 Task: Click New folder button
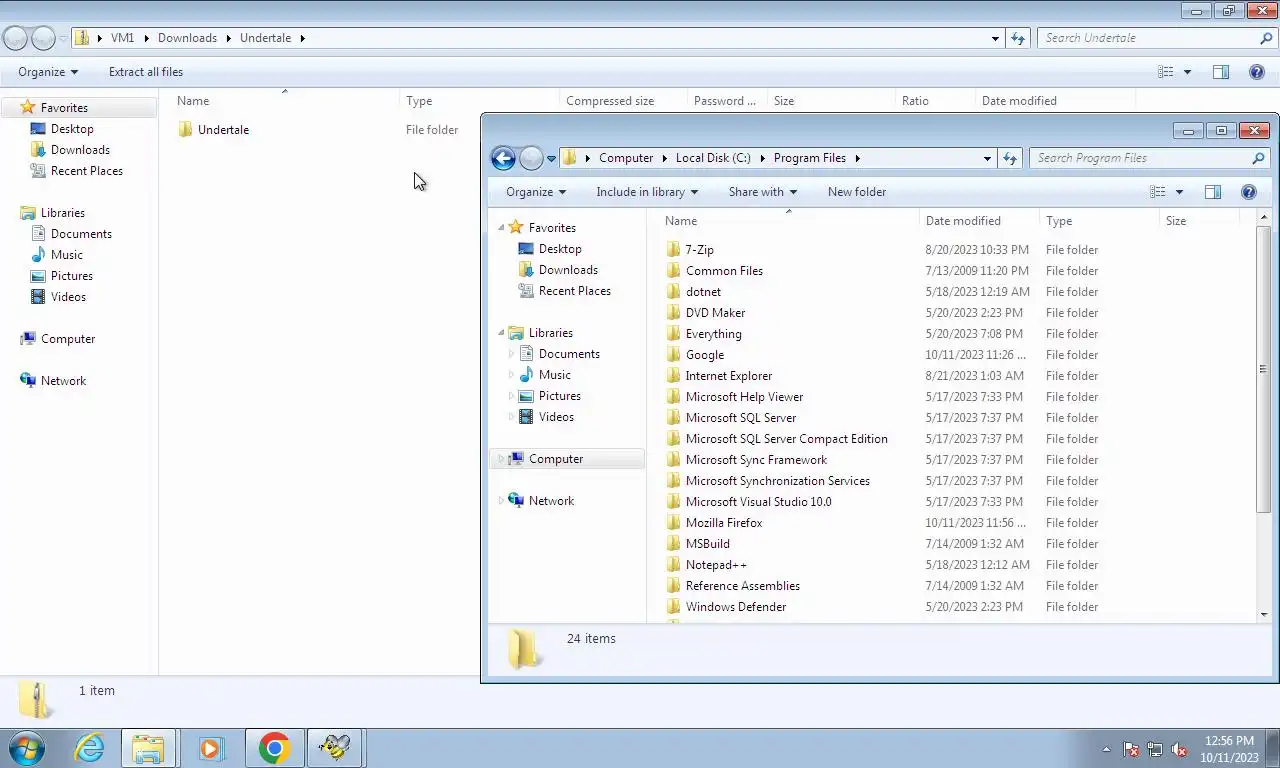857,192
